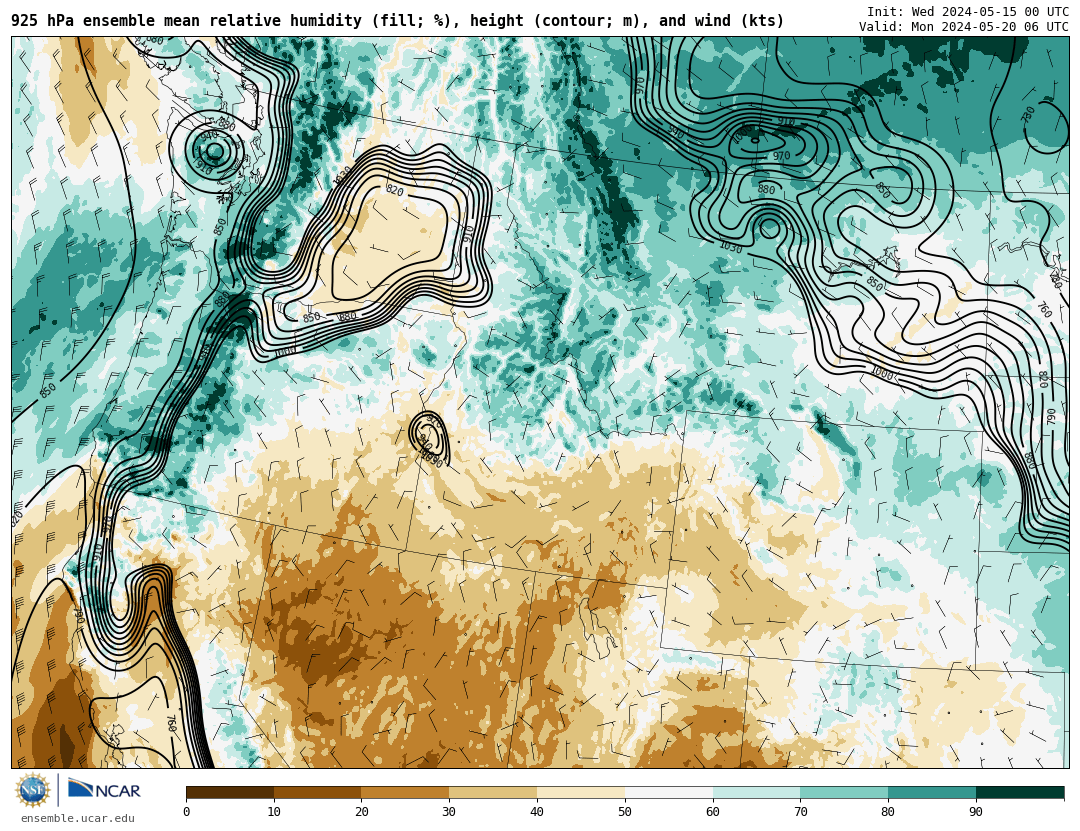Select the 50–60% white colorbar swatch
The height and width of the screenshot is (831, 1080).
pyautogui.click(x=669, y=792)
